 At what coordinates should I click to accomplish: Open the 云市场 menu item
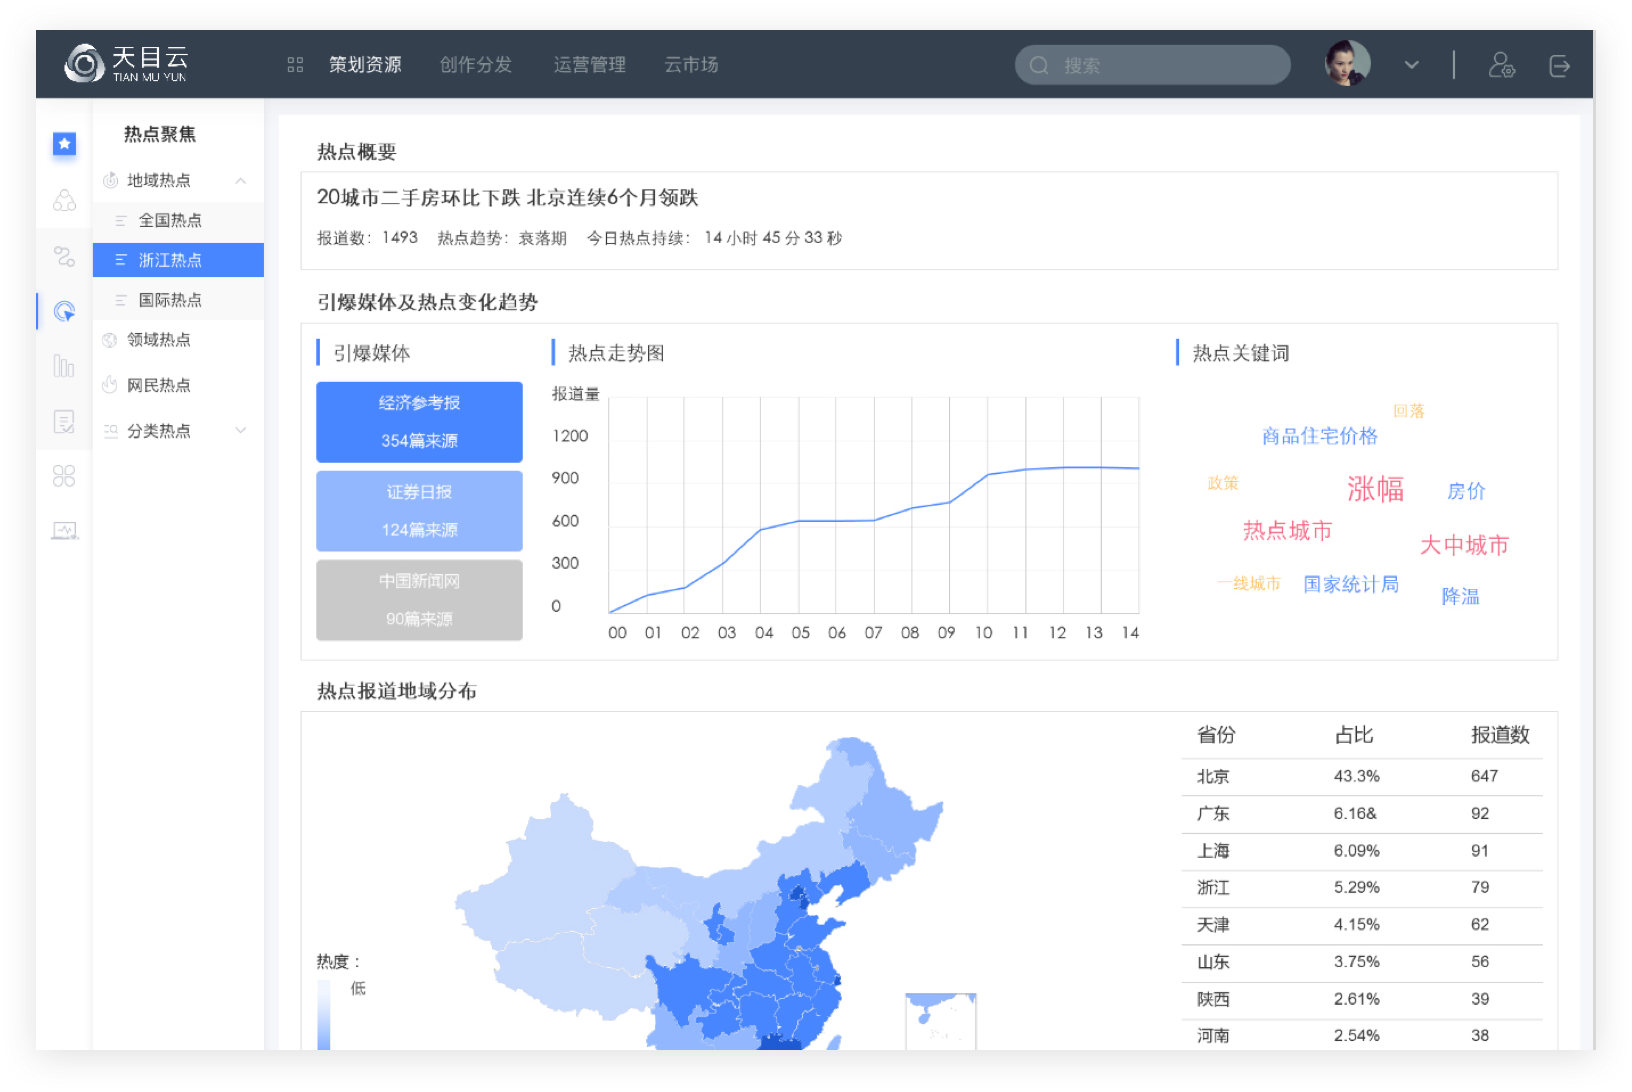(691, 65)
